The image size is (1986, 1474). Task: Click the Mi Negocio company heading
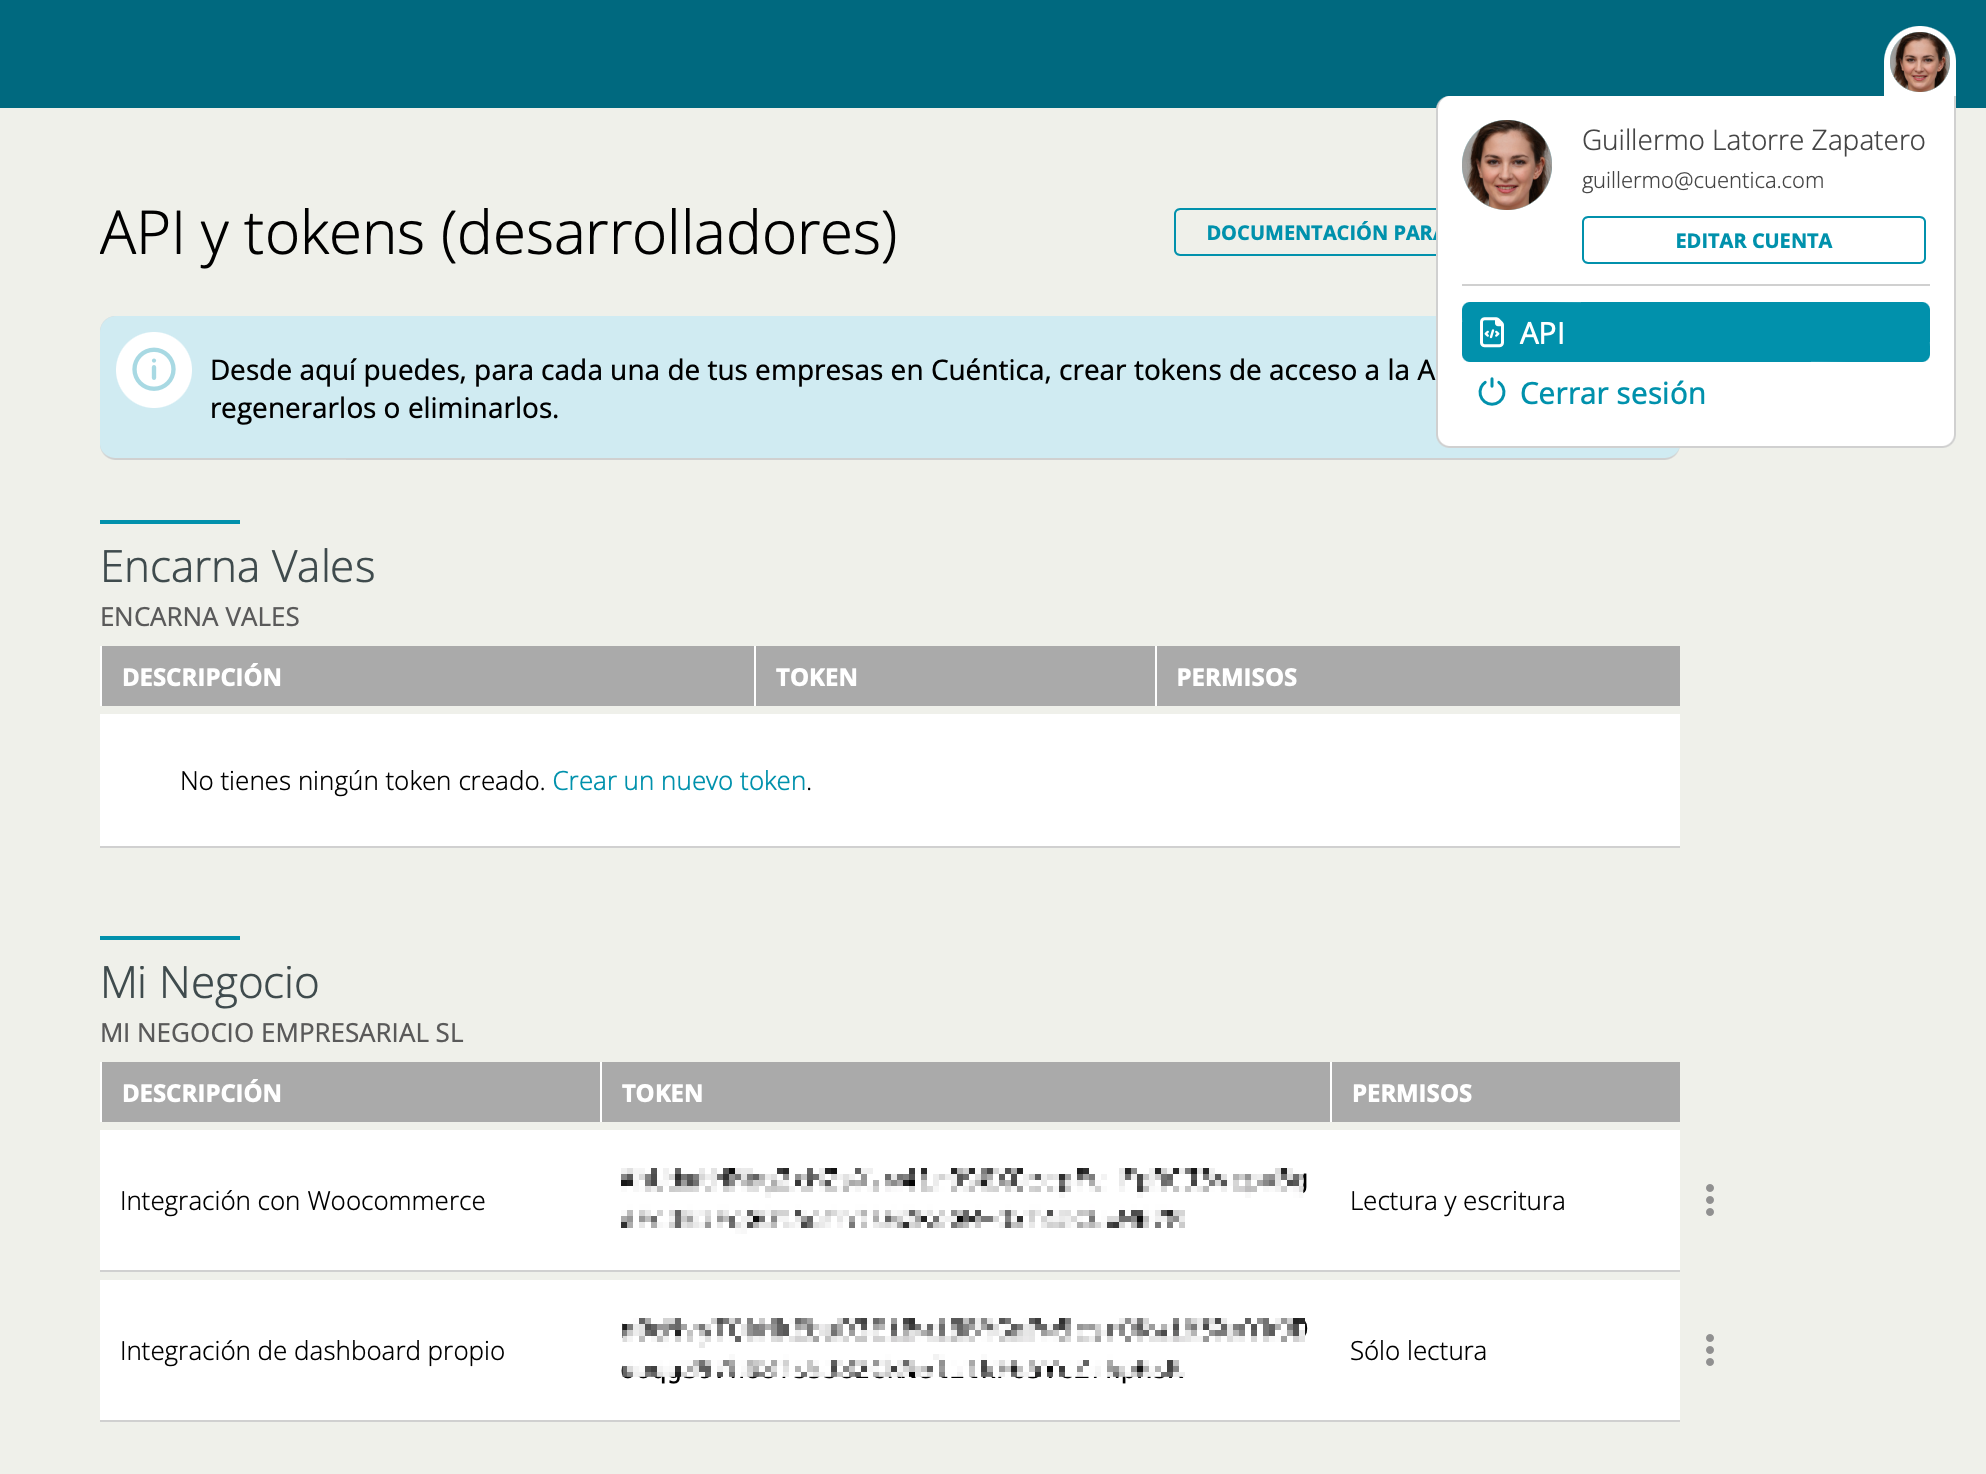tap(210, 982)
